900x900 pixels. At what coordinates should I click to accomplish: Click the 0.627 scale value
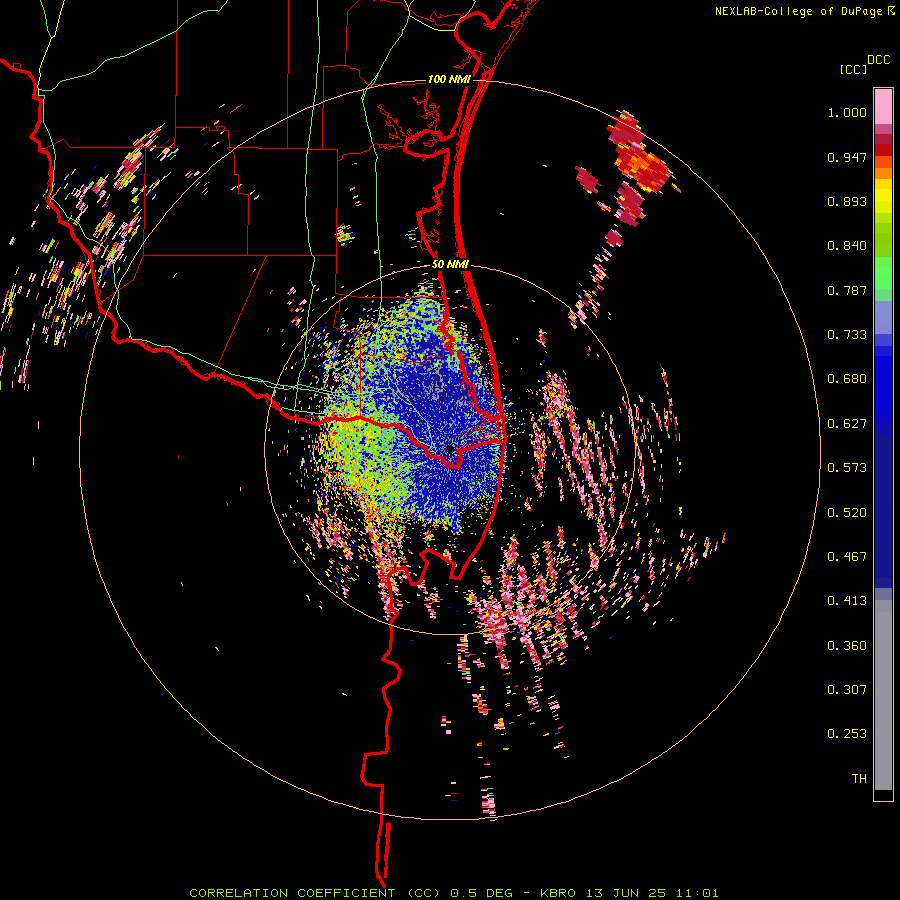click(847, 424)
